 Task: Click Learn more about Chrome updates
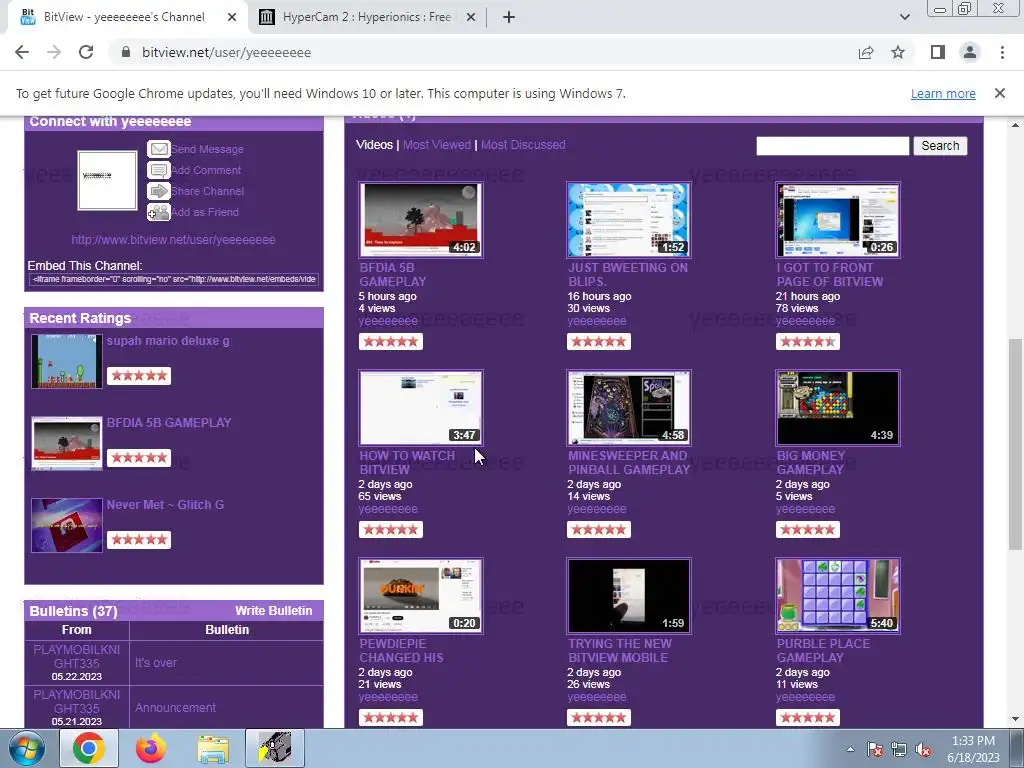coord(943,93)
